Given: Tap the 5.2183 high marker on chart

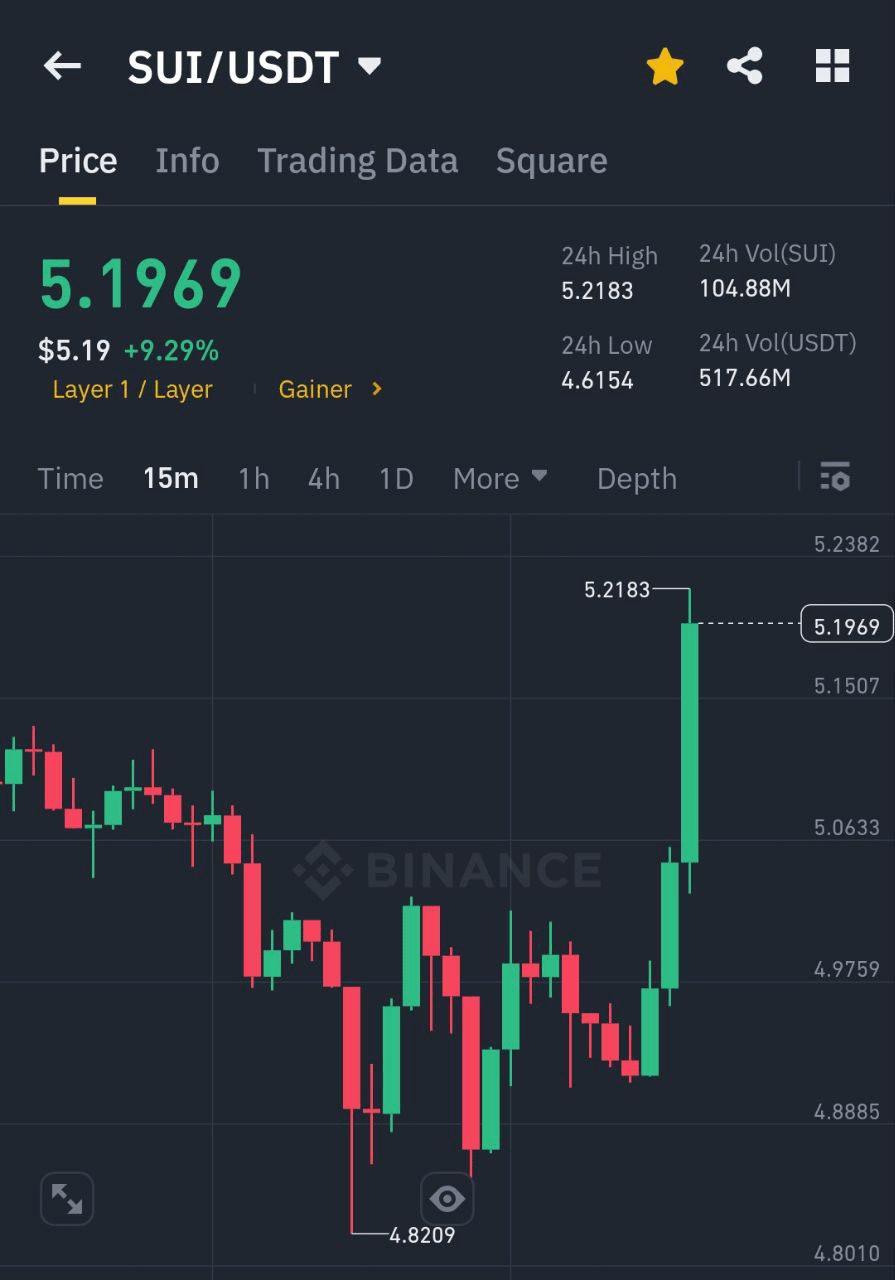Looking at the screenshot, I should pyautogui.click(x=617, y=590).
